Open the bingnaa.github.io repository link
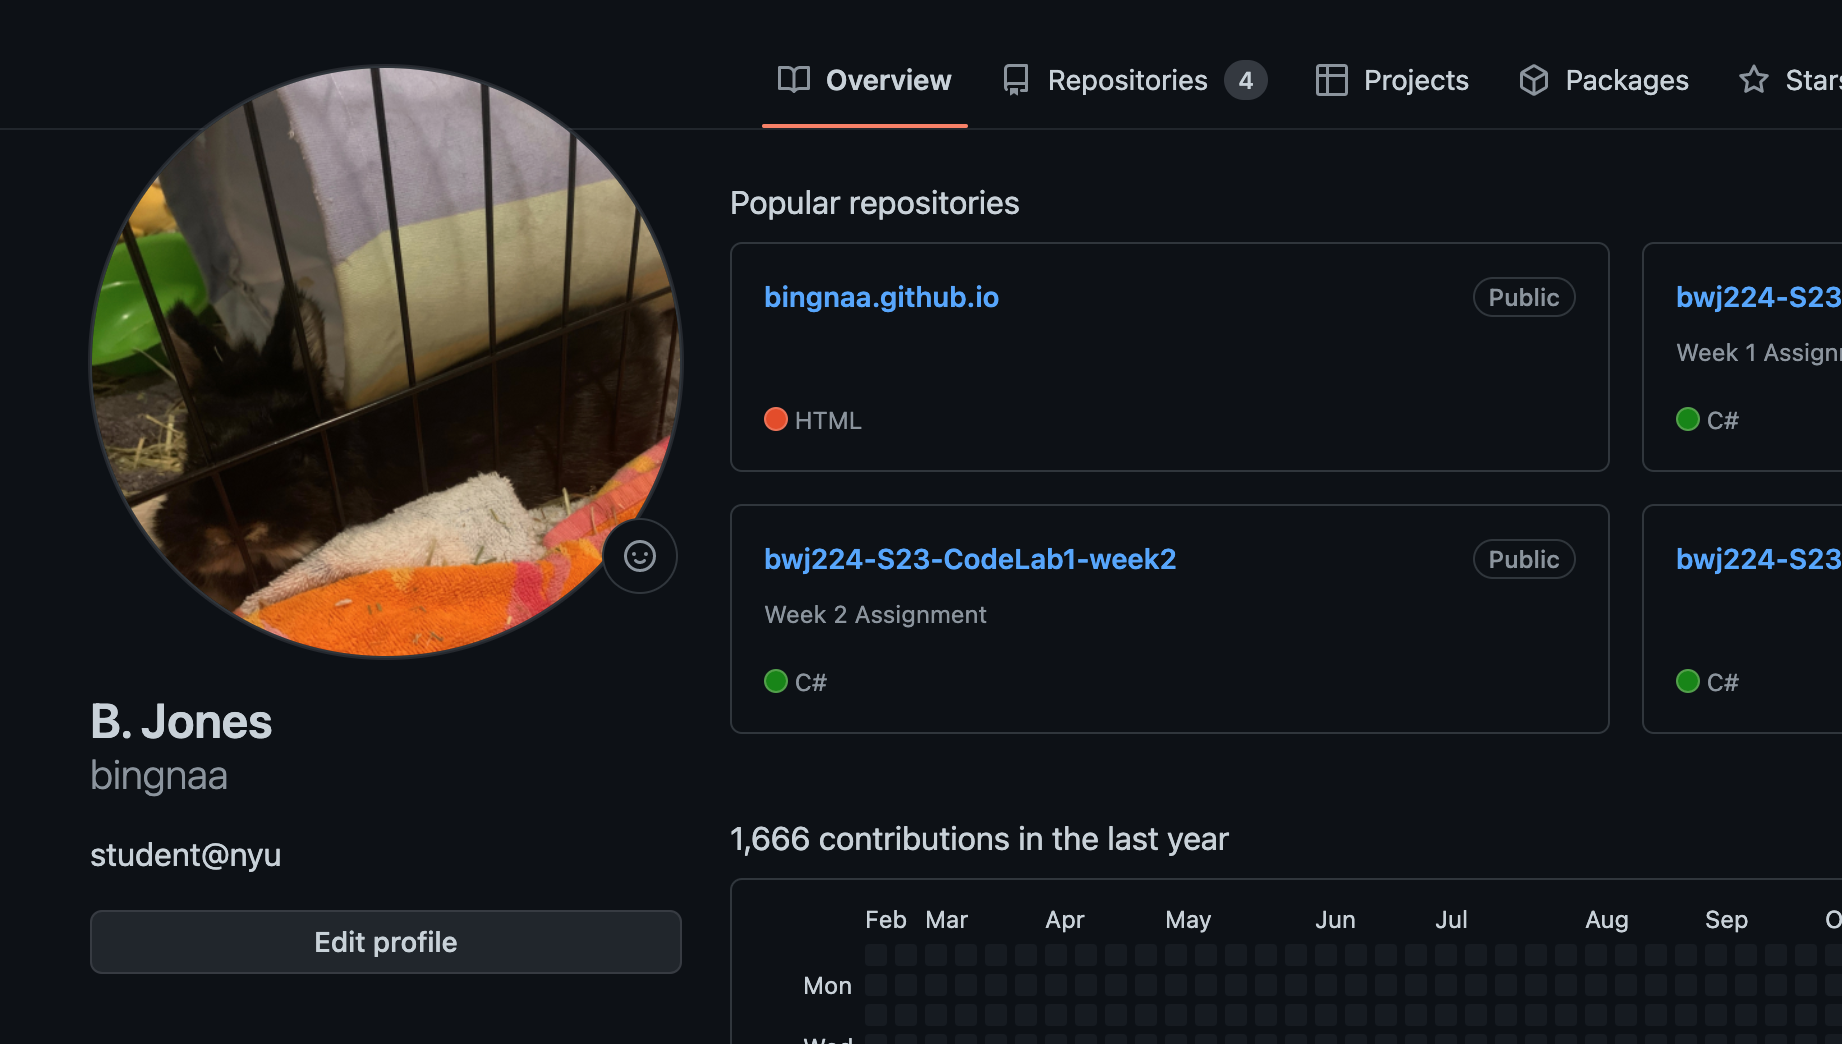Image resolution: width=1842 pixels, height=1044 pixels. tap(881, 297)
